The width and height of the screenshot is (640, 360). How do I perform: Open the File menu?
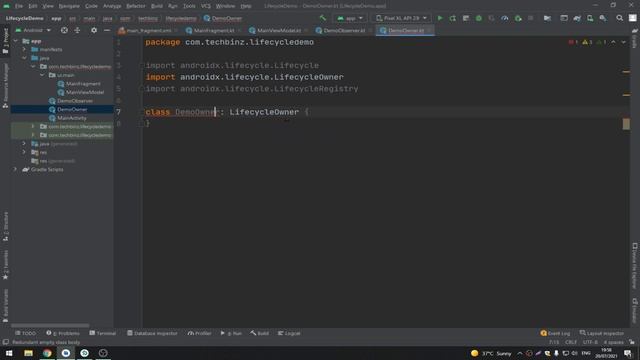(19, 6)
